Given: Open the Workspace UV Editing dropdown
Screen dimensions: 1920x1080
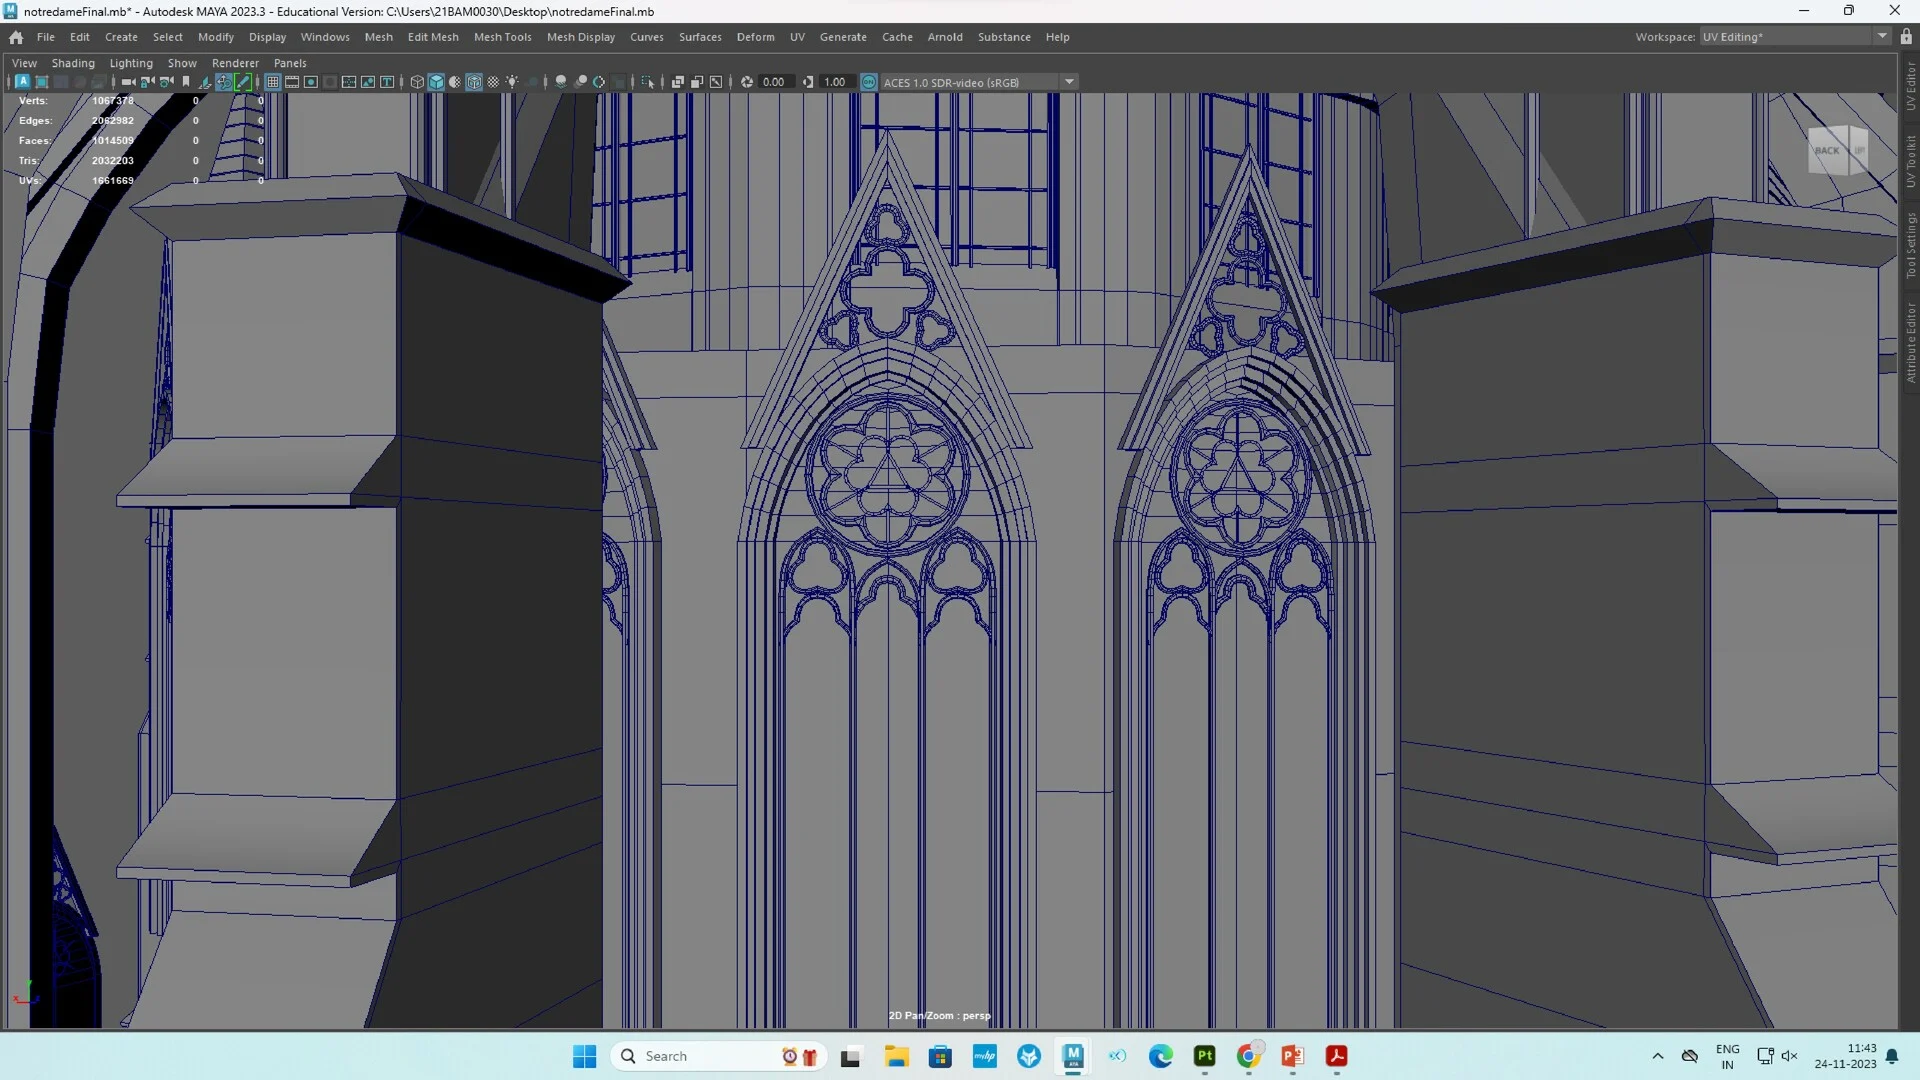Looking at the screenshot, I should (x=1790, y=36).
